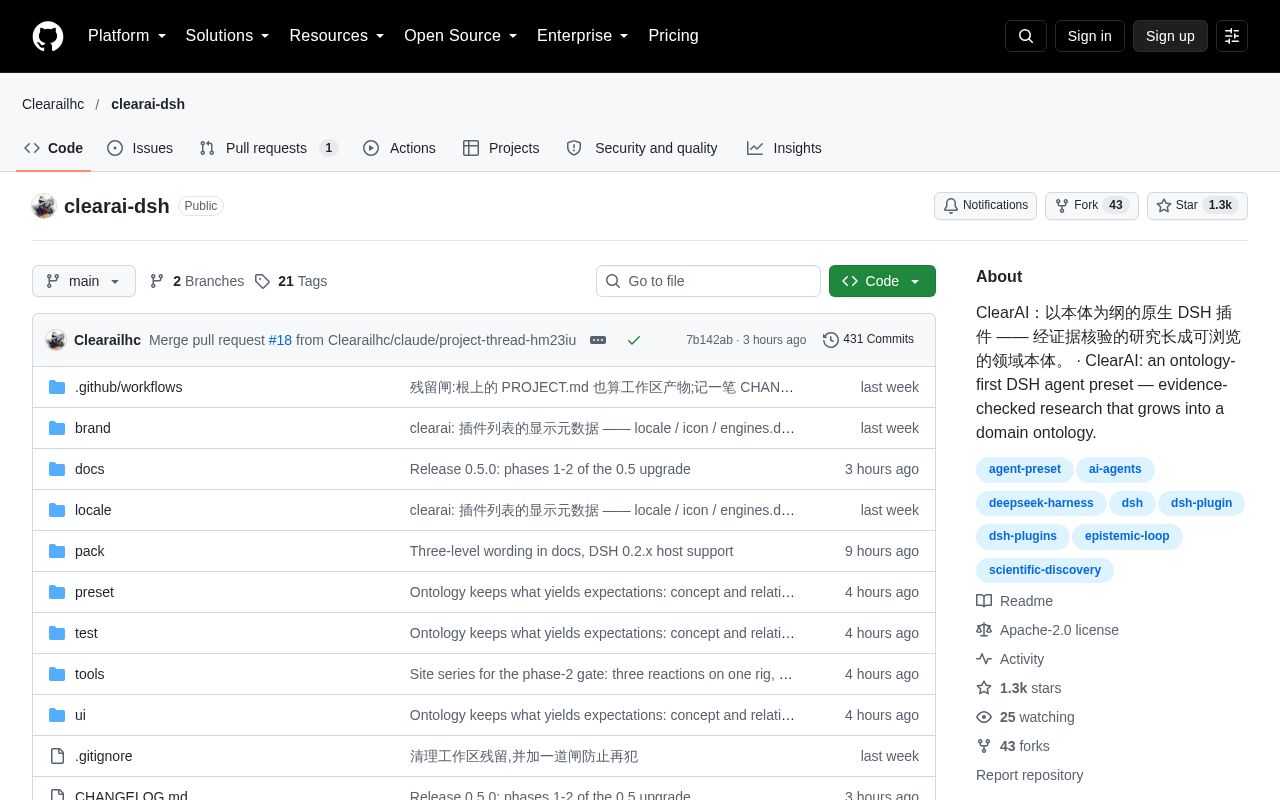Click the Clearailhc avatar next to the repo title
Viewport: 1280px width, 800px height.
click(44, 206)
